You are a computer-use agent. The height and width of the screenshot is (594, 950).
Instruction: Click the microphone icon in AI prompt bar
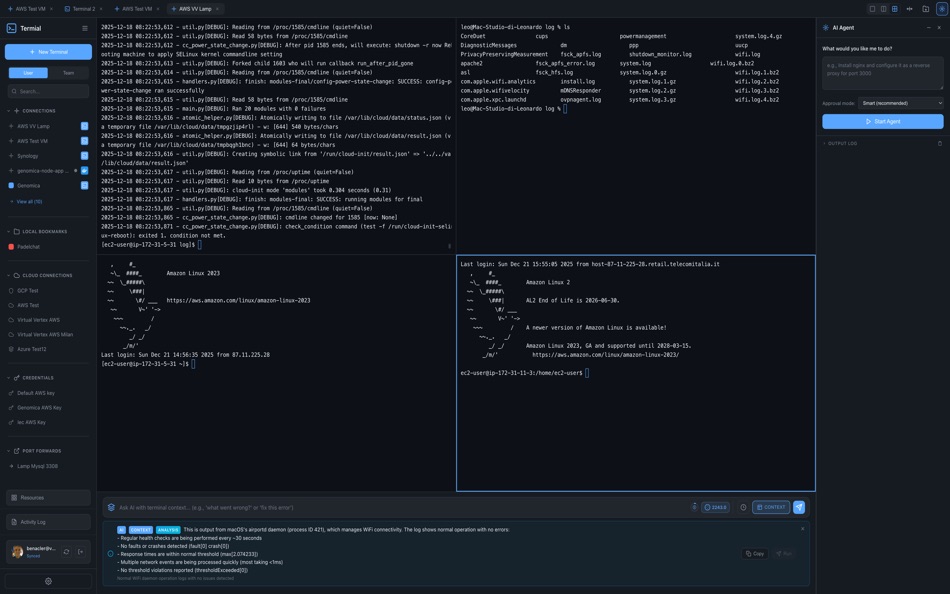point(694,506)
